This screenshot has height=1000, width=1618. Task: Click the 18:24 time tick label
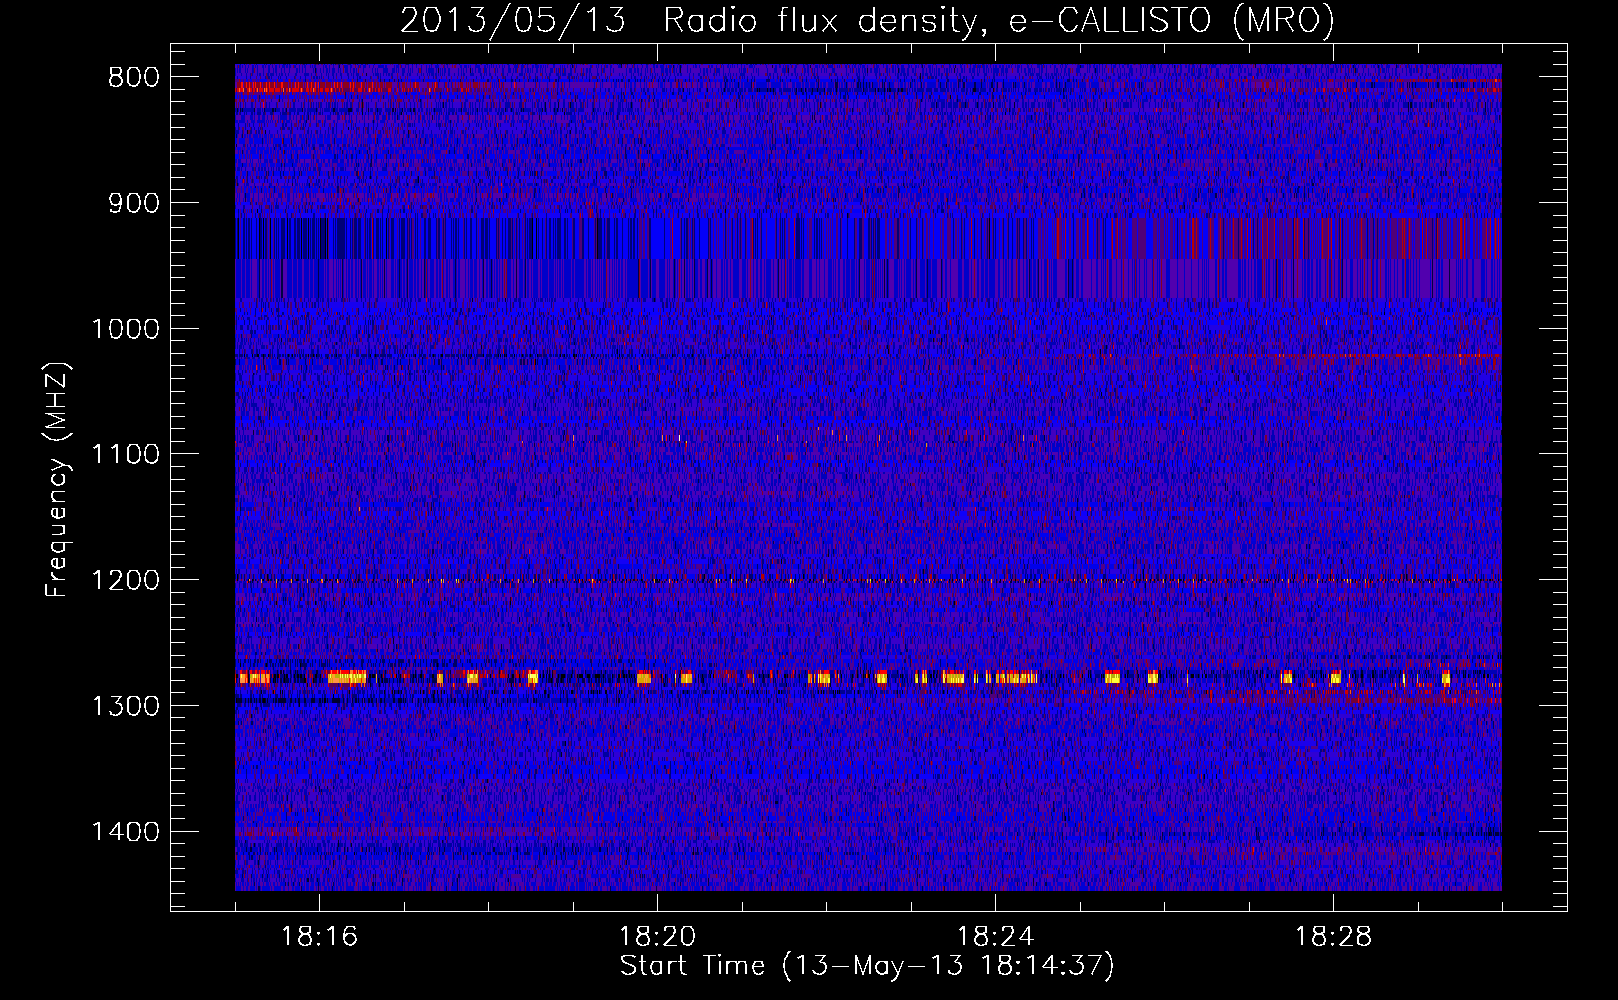coord(995,937)
